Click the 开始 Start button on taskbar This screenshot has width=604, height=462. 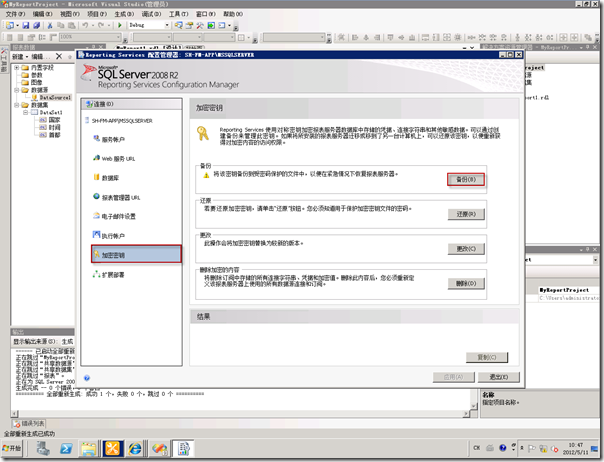tap(12, 448)
